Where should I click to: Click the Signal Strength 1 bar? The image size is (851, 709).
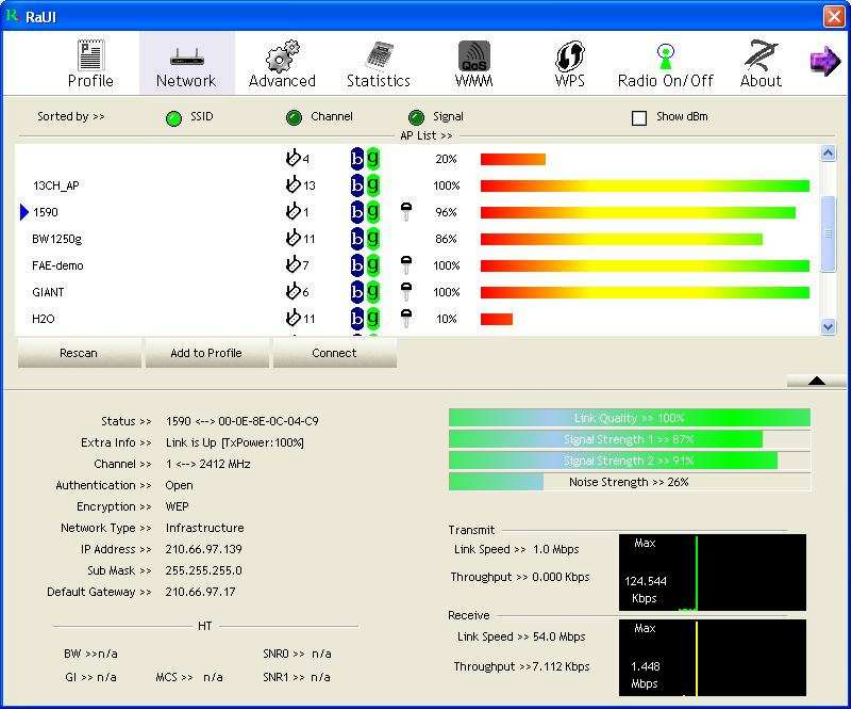click(x=630, y=439)
